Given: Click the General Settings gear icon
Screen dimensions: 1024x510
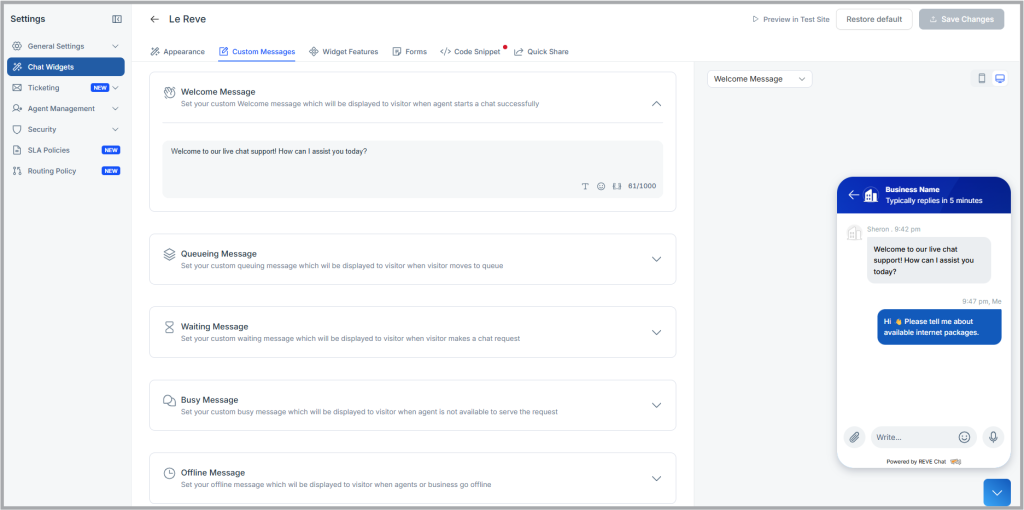Looking at the screenshot, I should pyautogui.click(x=17, y=46).
